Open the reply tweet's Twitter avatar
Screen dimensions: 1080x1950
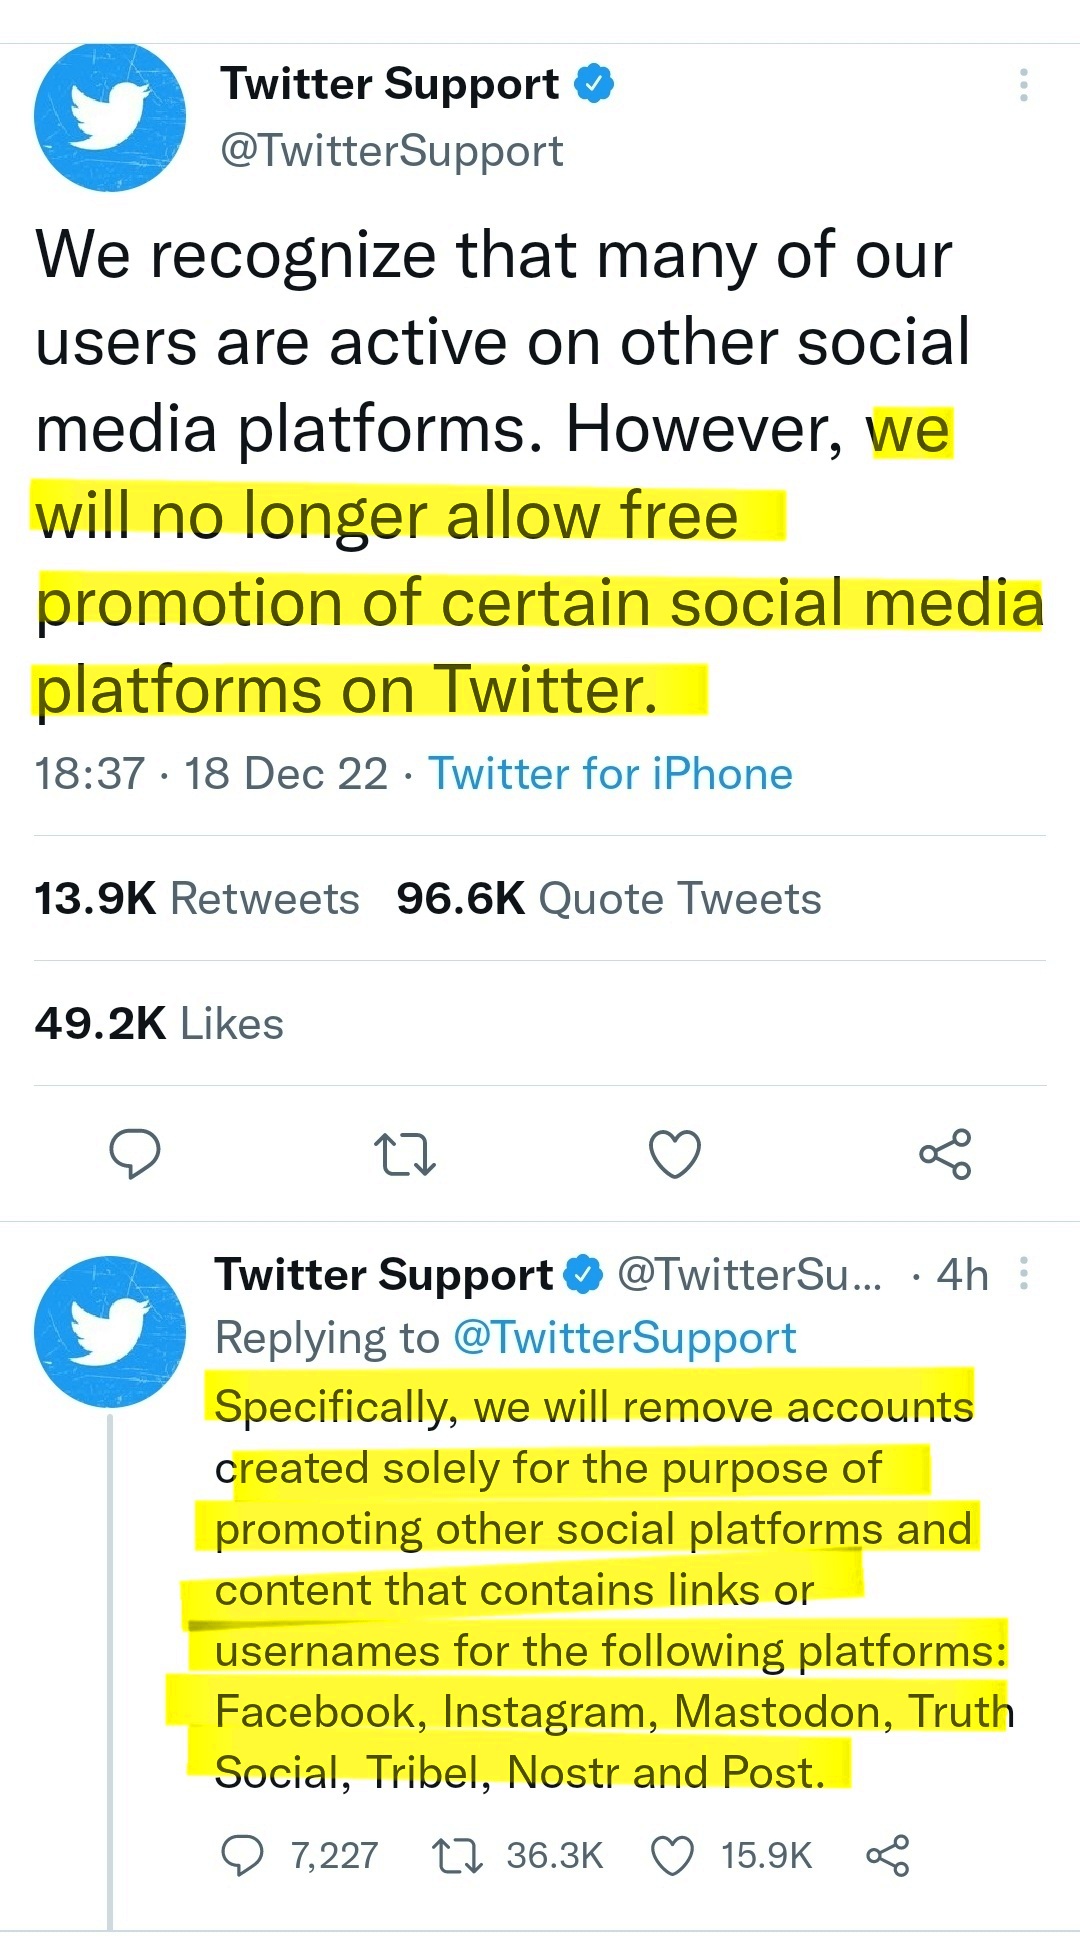(110, 1332)
